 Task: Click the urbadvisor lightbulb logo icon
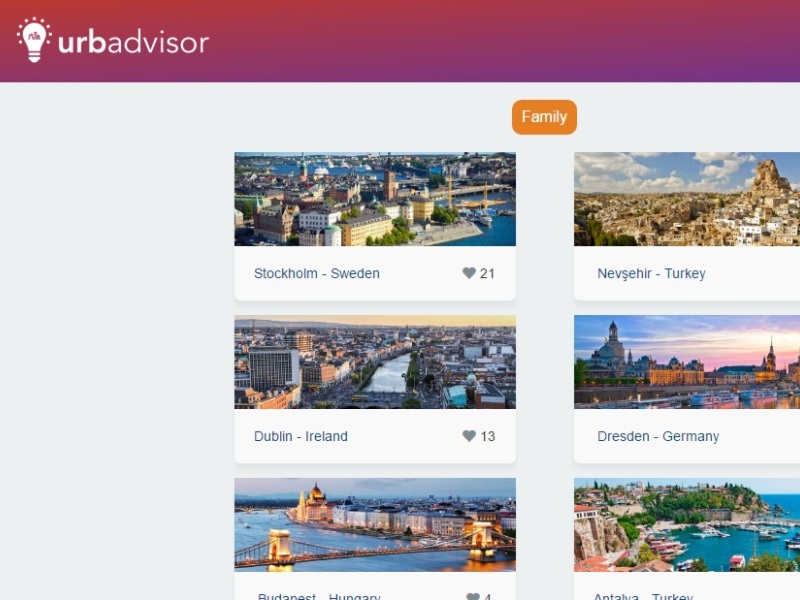click(34, 40)
